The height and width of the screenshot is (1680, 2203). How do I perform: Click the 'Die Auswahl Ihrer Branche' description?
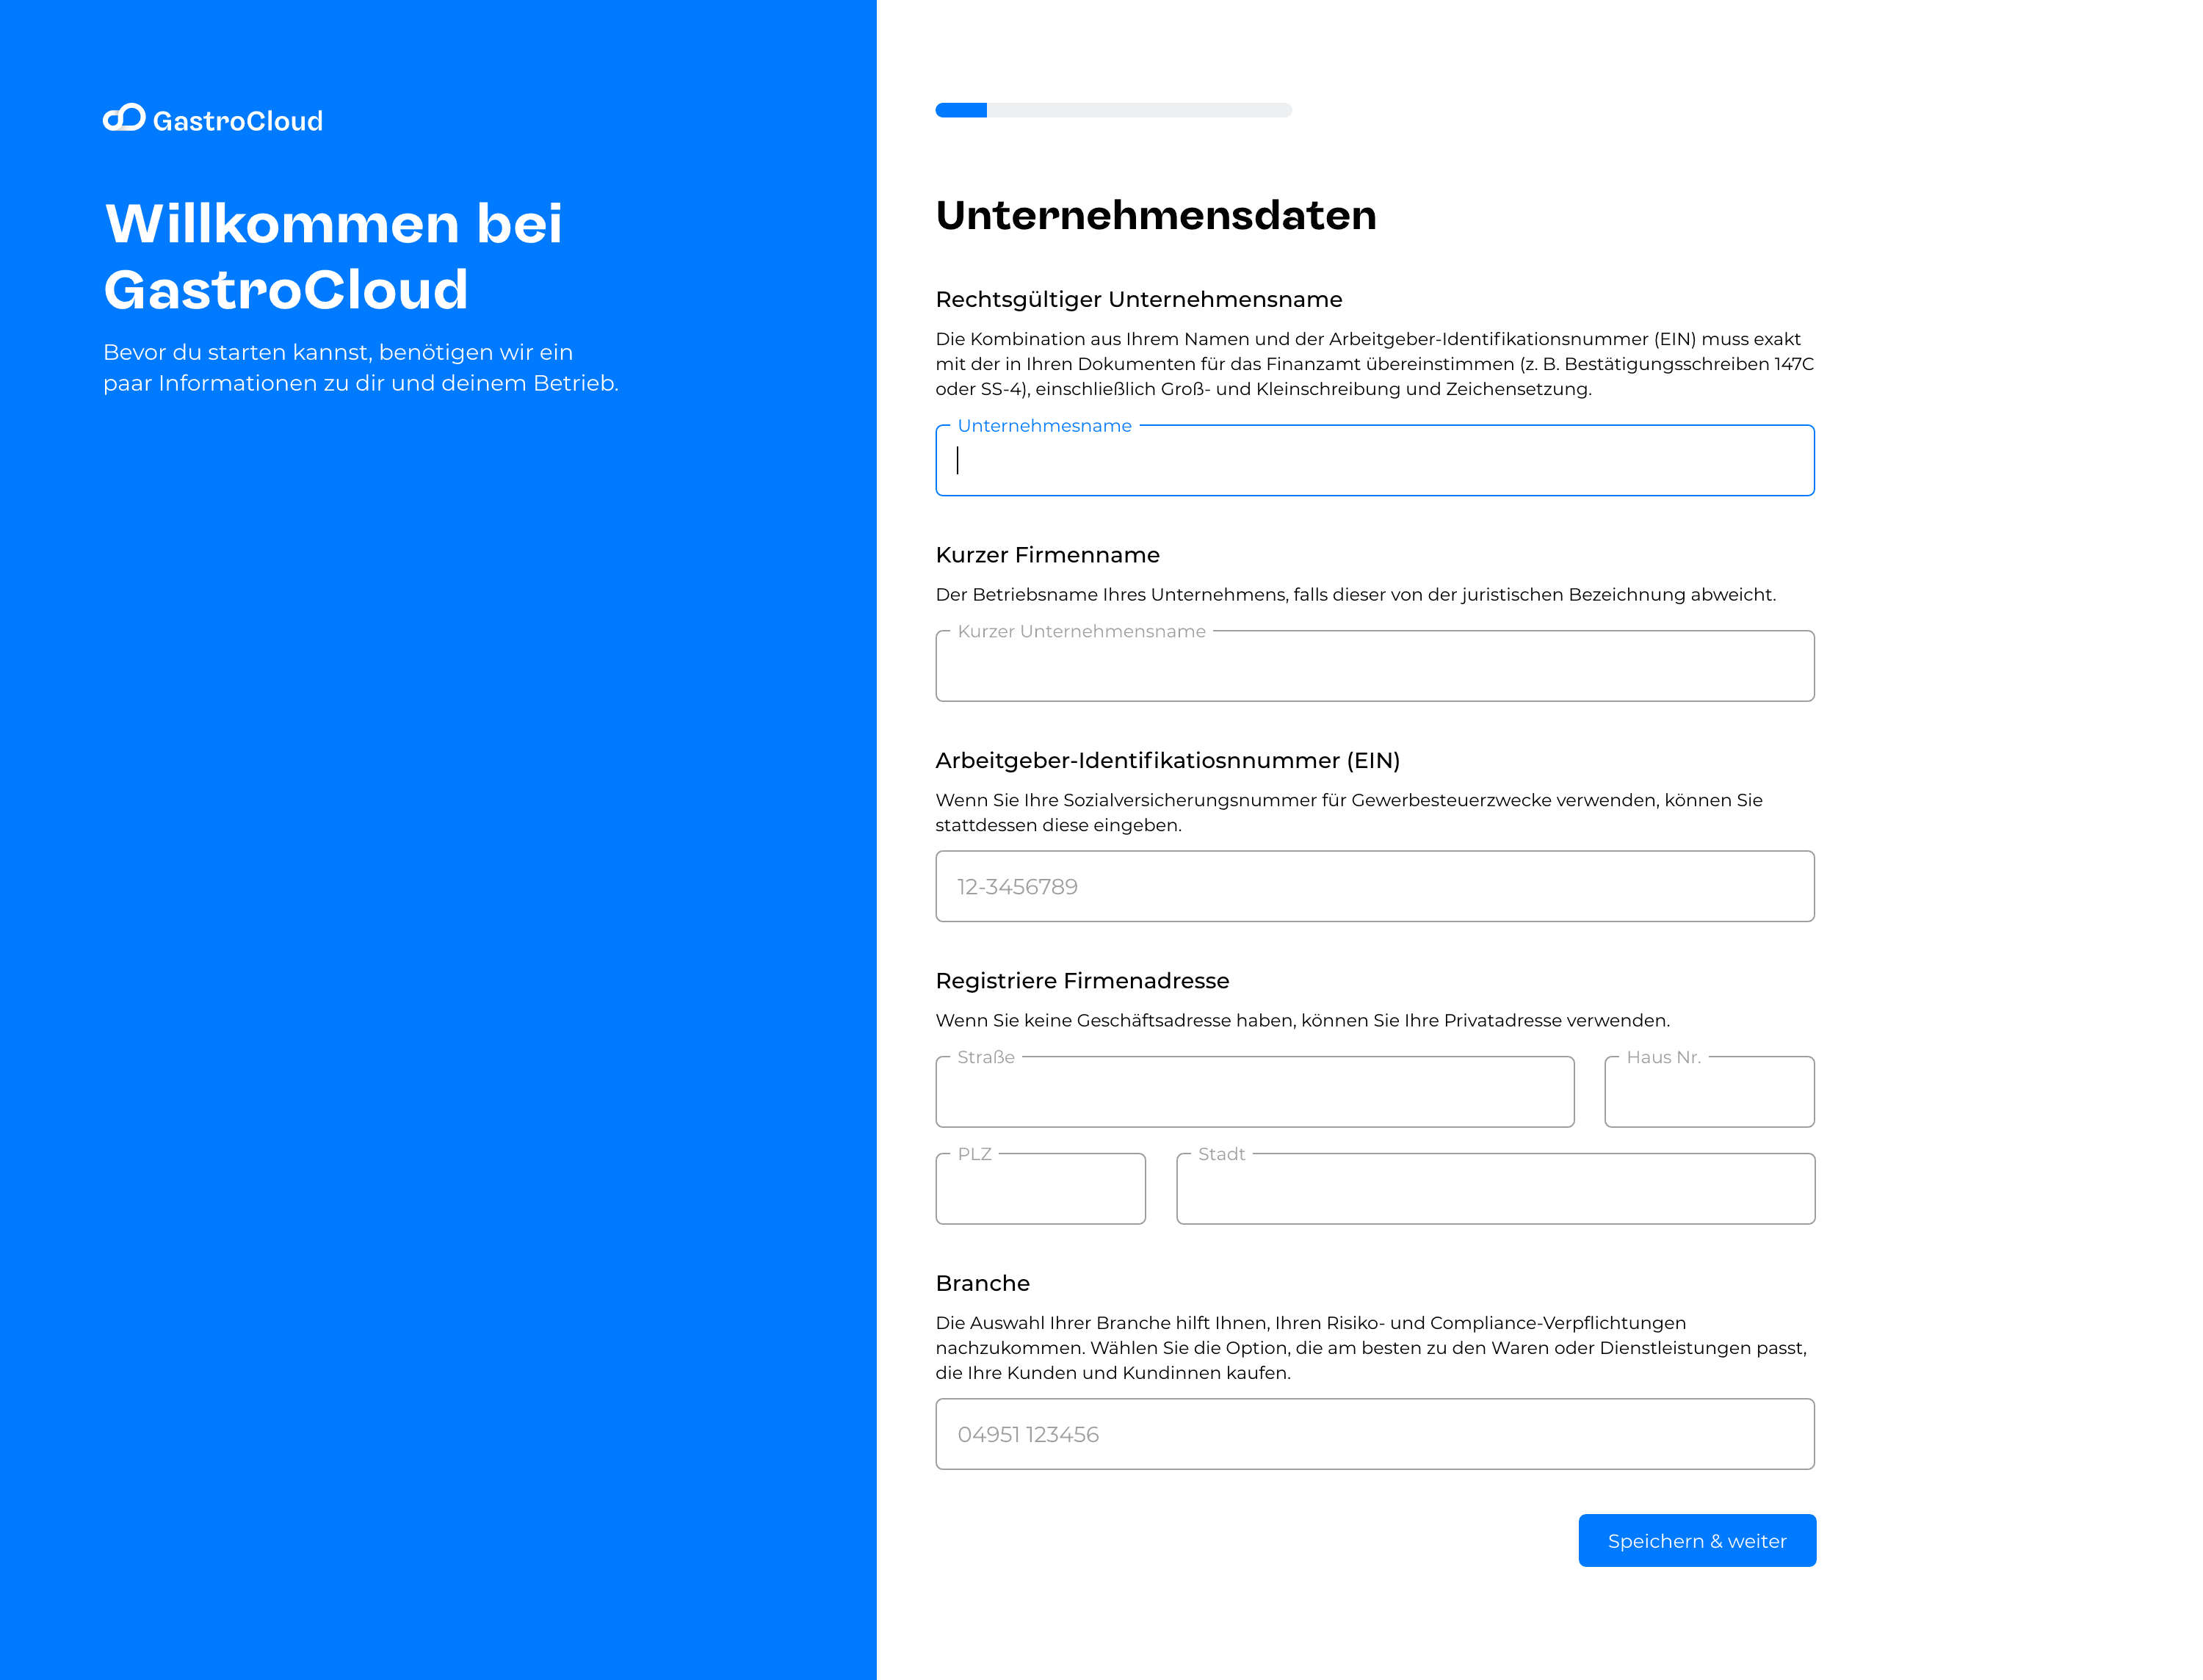click(1371, 1348)
